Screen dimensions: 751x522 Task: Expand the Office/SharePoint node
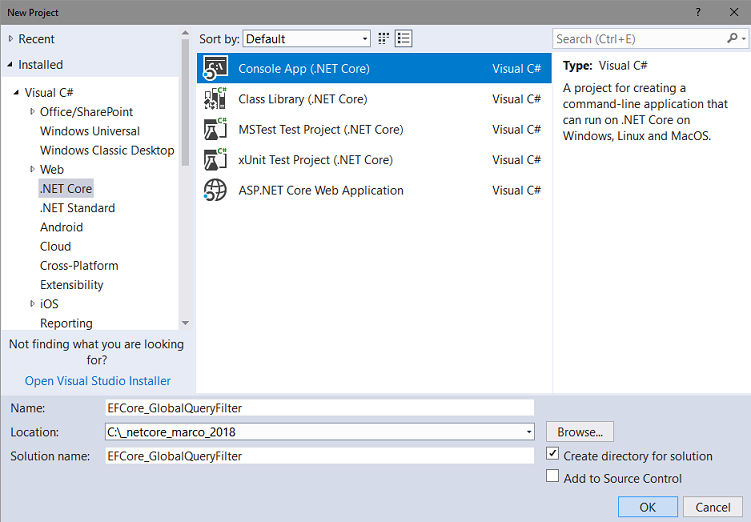point(32,112)
